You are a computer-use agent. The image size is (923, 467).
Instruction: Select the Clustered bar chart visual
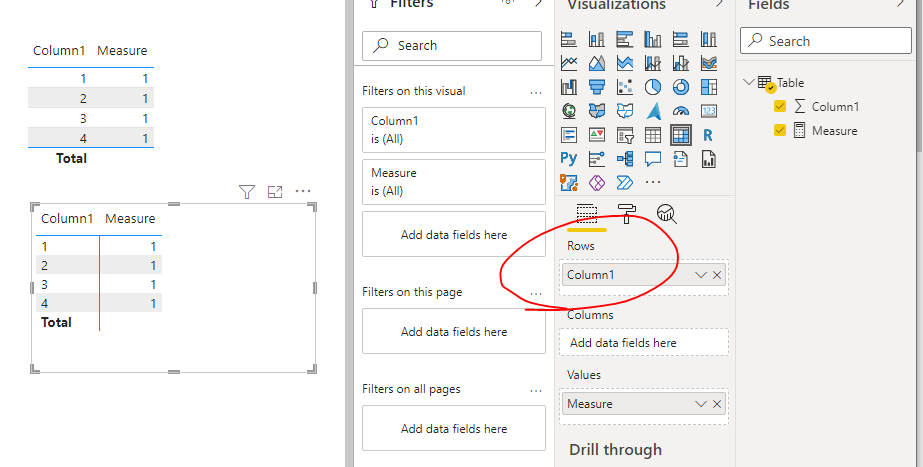pos(625,39)
